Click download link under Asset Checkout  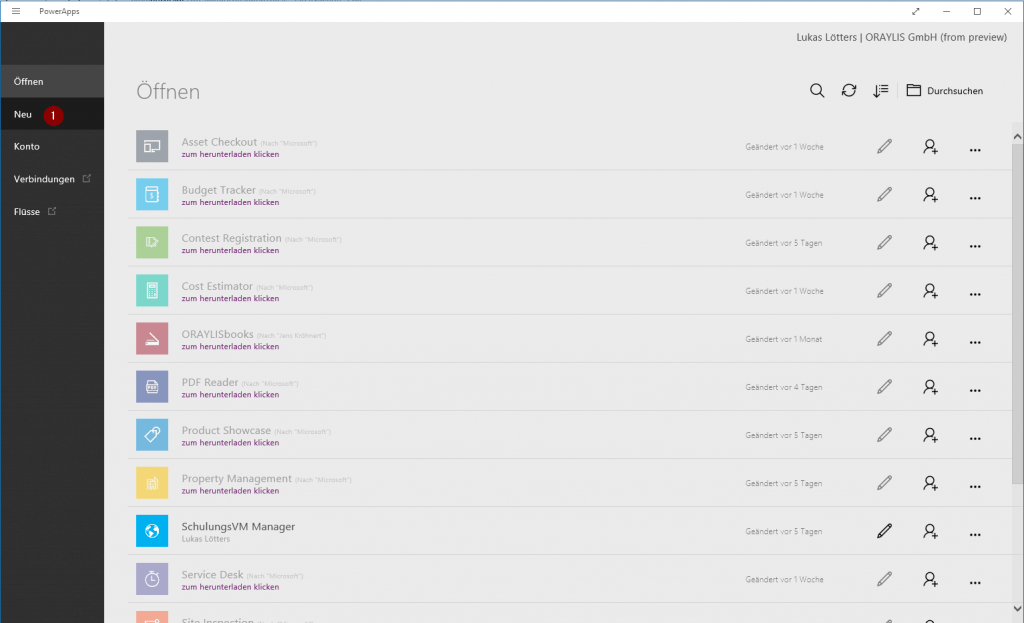pyautogui.click(x=230, y=155)
